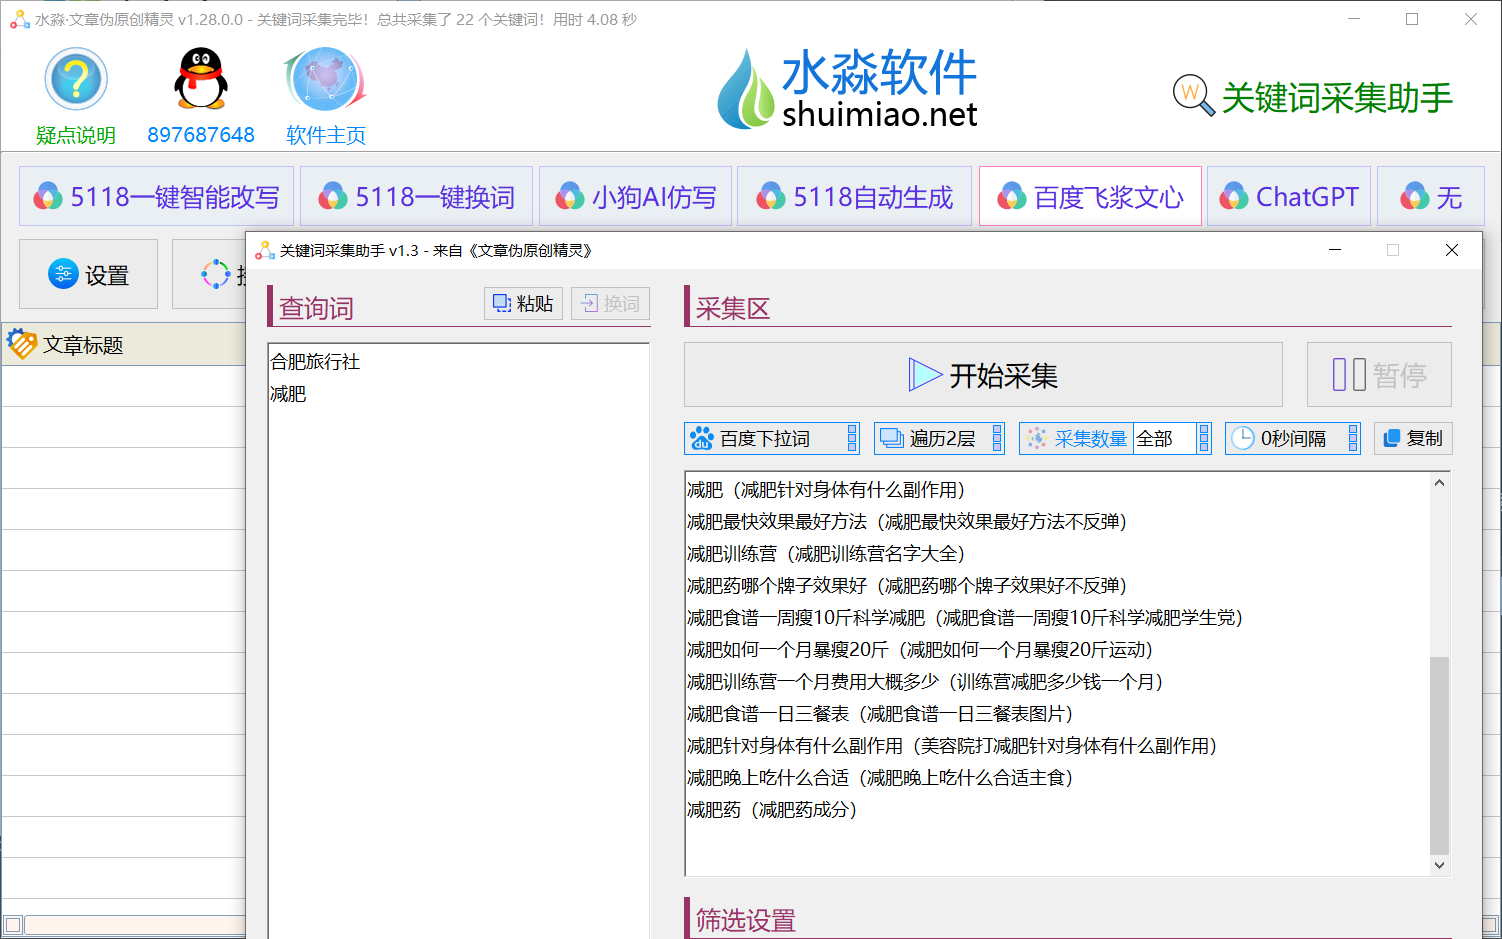1502x939 pixels.
Task: Click the 粘贴 button in 查询词
Action: 524,303
